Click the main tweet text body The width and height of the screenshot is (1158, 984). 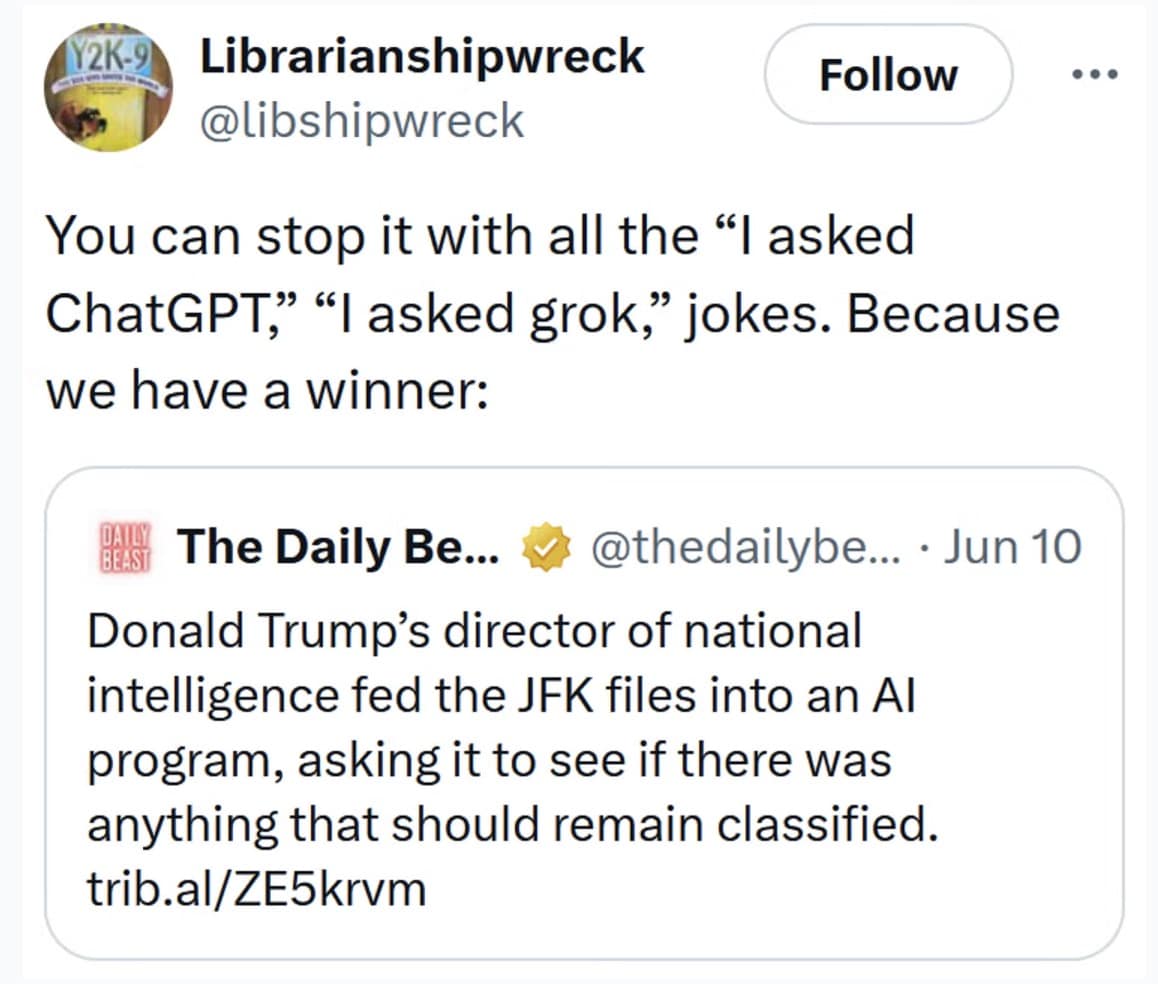[550, 312]
